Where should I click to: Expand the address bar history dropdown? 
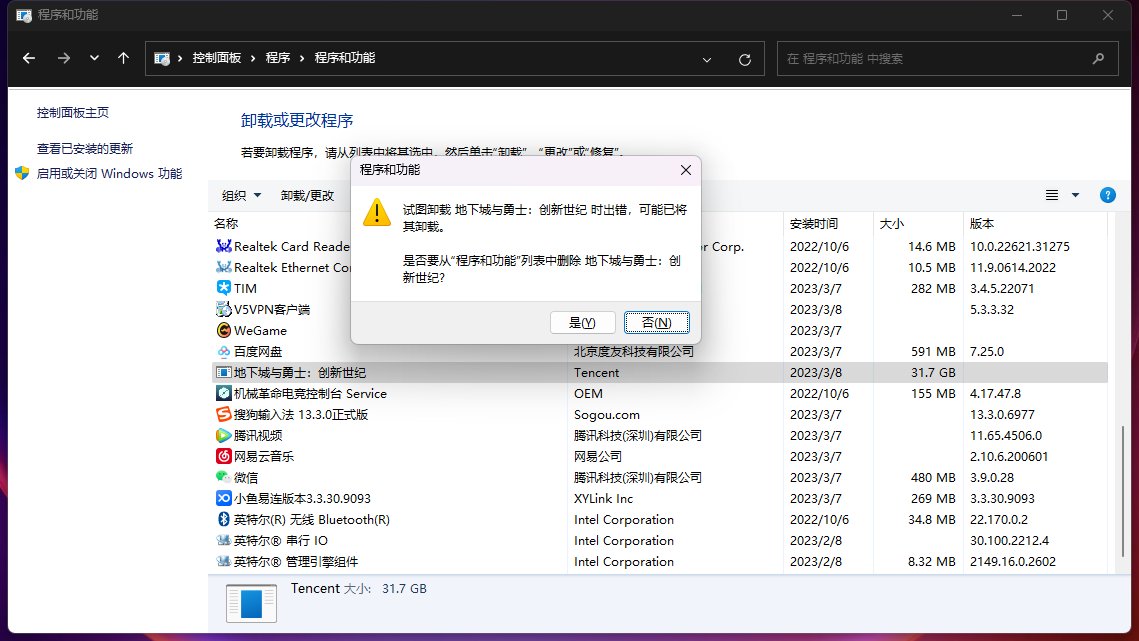point(707,60)
